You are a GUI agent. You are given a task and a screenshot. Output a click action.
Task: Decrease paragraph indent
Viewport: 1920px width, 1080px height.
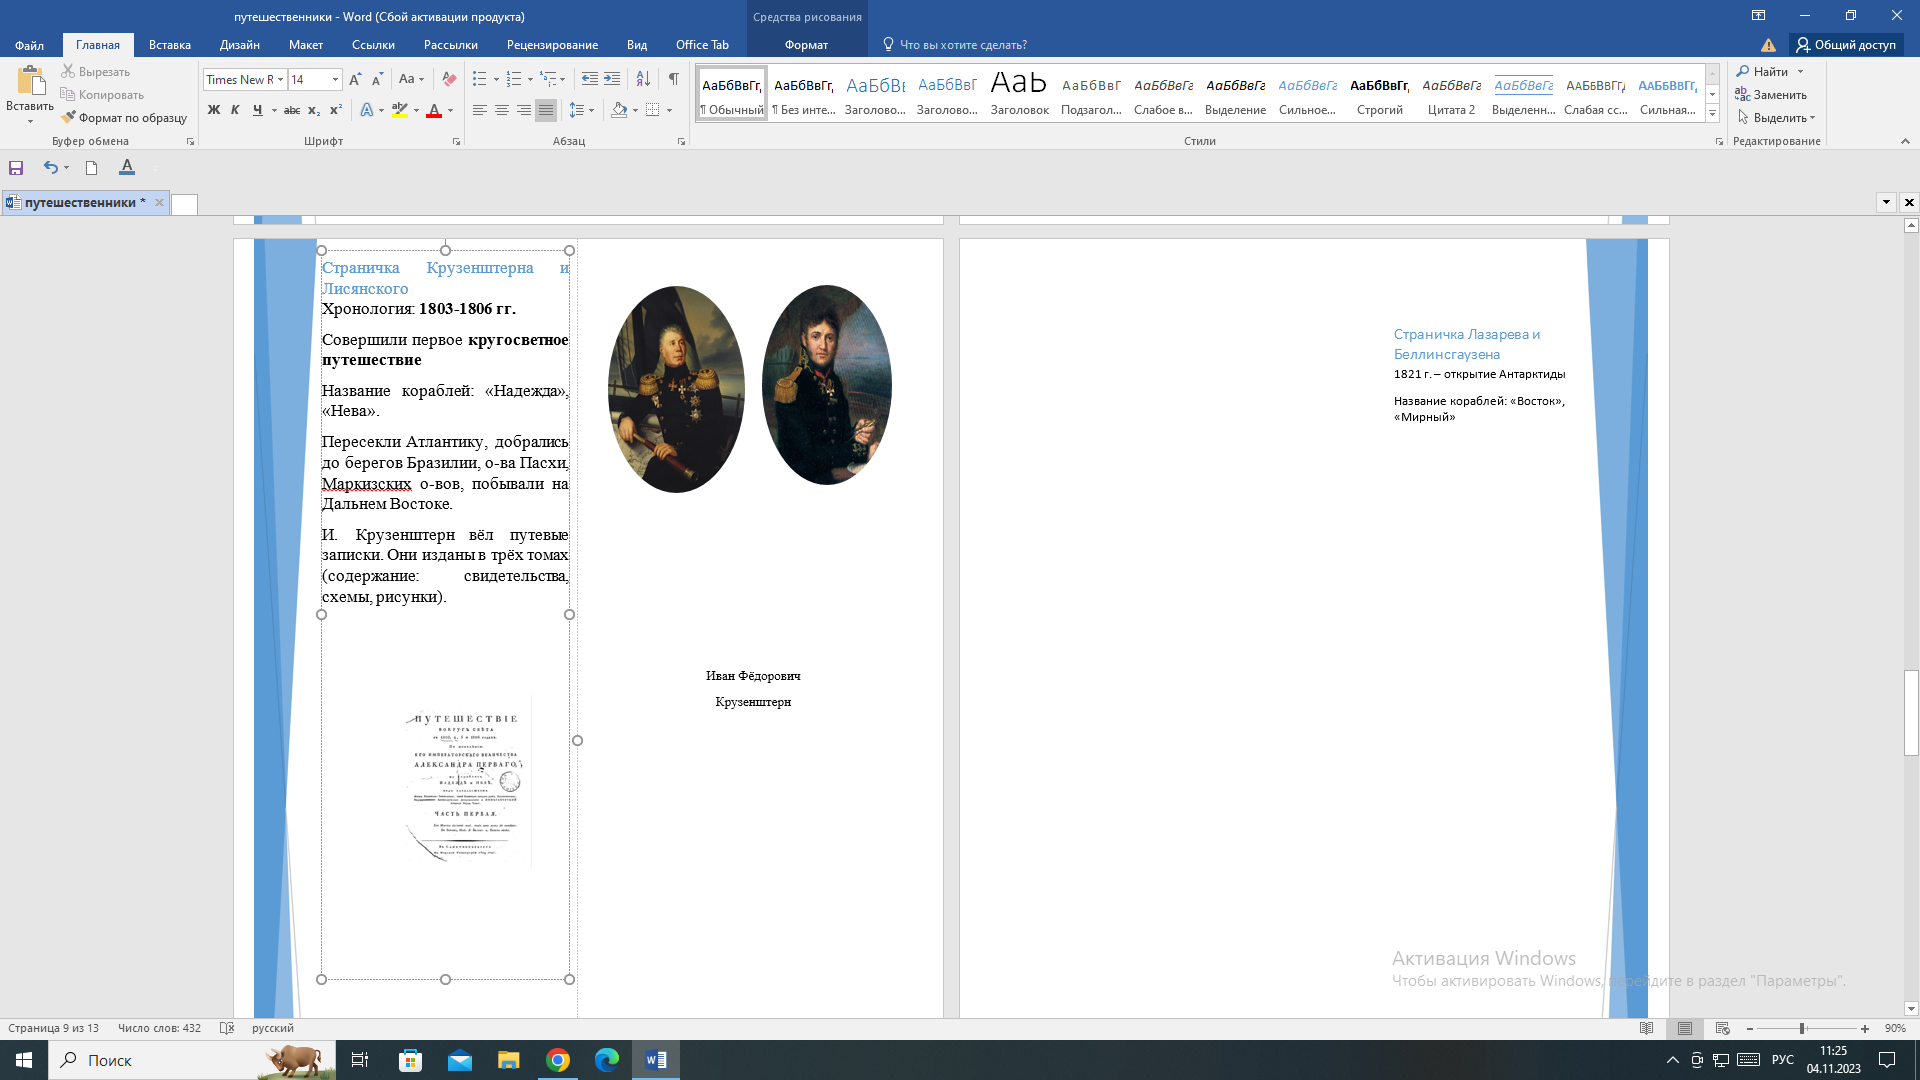pyautogui.click(x=590, y=79)
